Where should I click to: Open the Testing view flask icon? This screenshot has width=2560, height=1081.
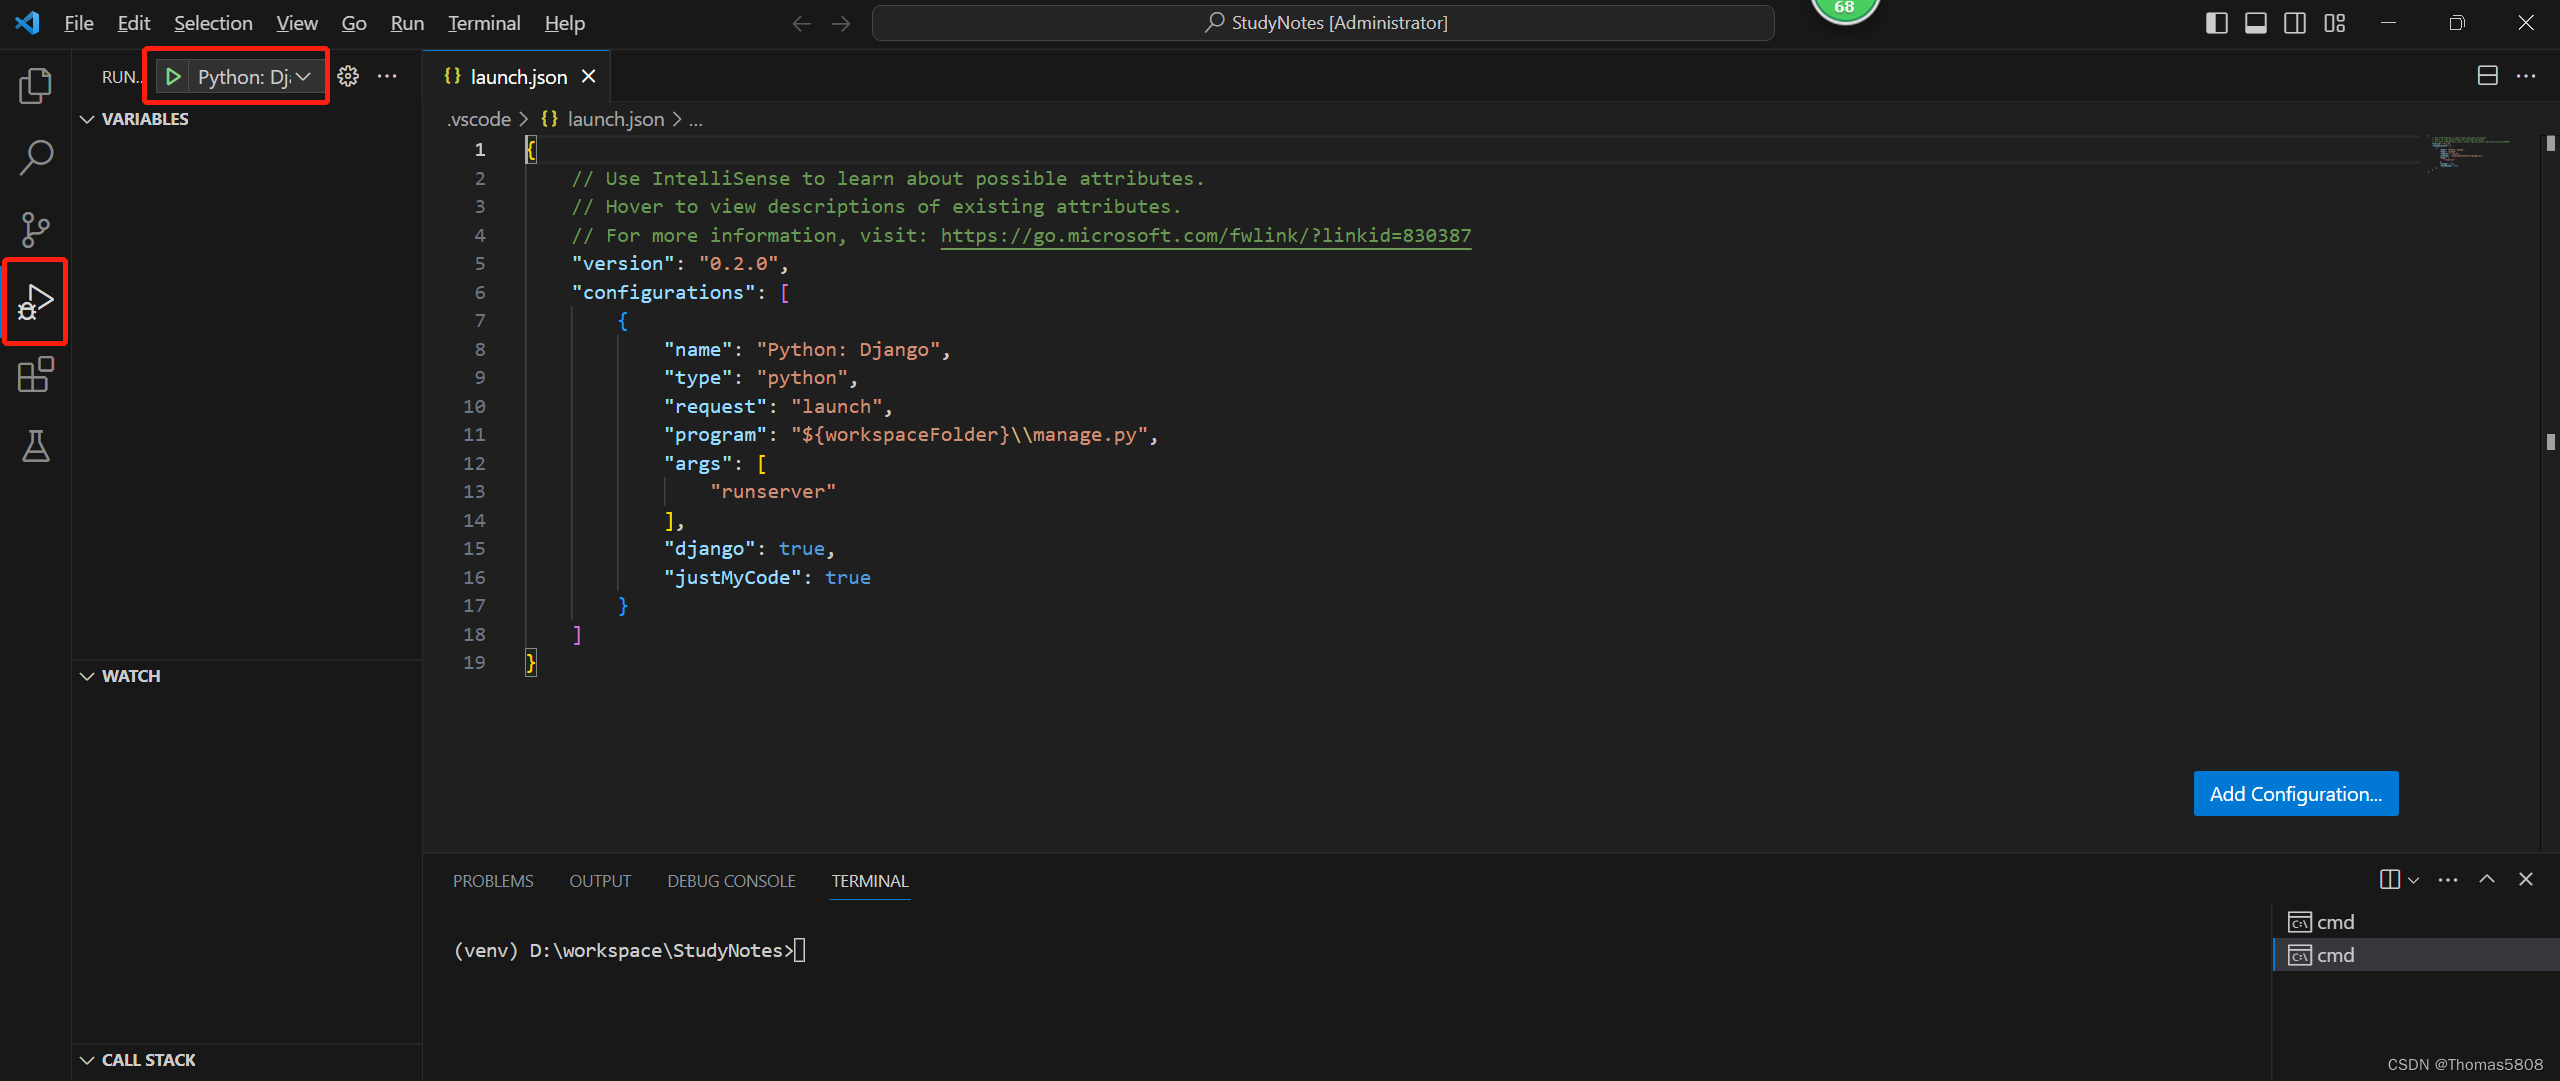pos(35,447)
